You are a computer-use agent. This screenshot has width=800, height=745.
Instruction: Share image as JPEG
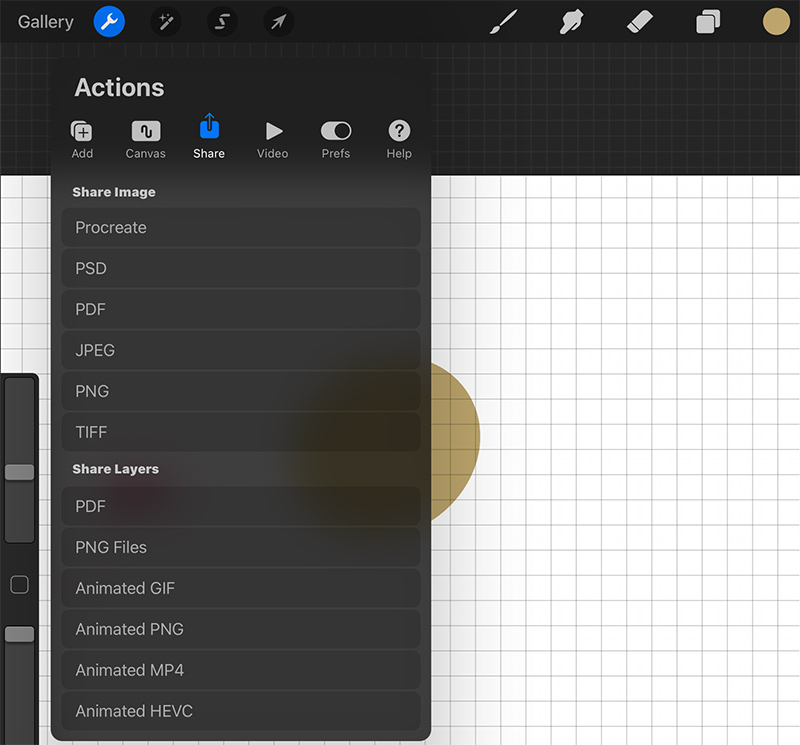point(241,350)
